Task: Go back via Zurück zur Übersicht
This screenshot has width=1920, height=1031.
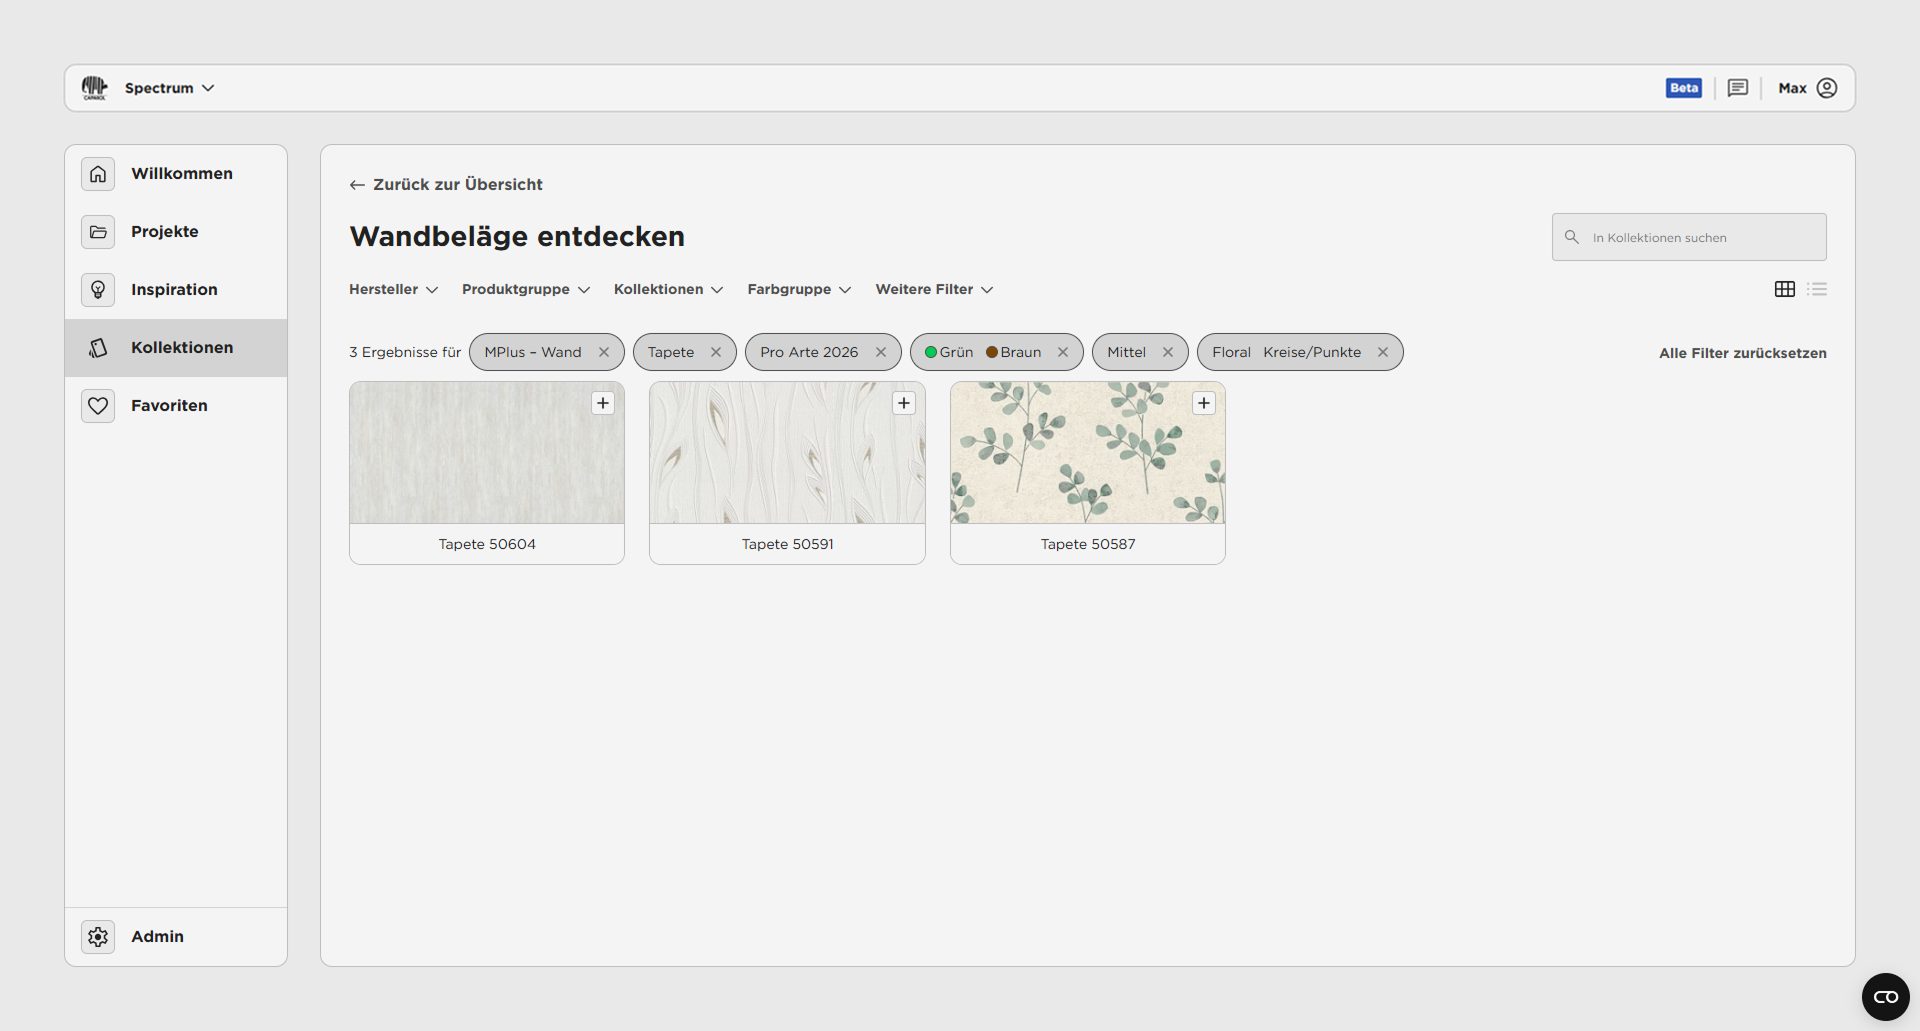Action: (446, 185)
